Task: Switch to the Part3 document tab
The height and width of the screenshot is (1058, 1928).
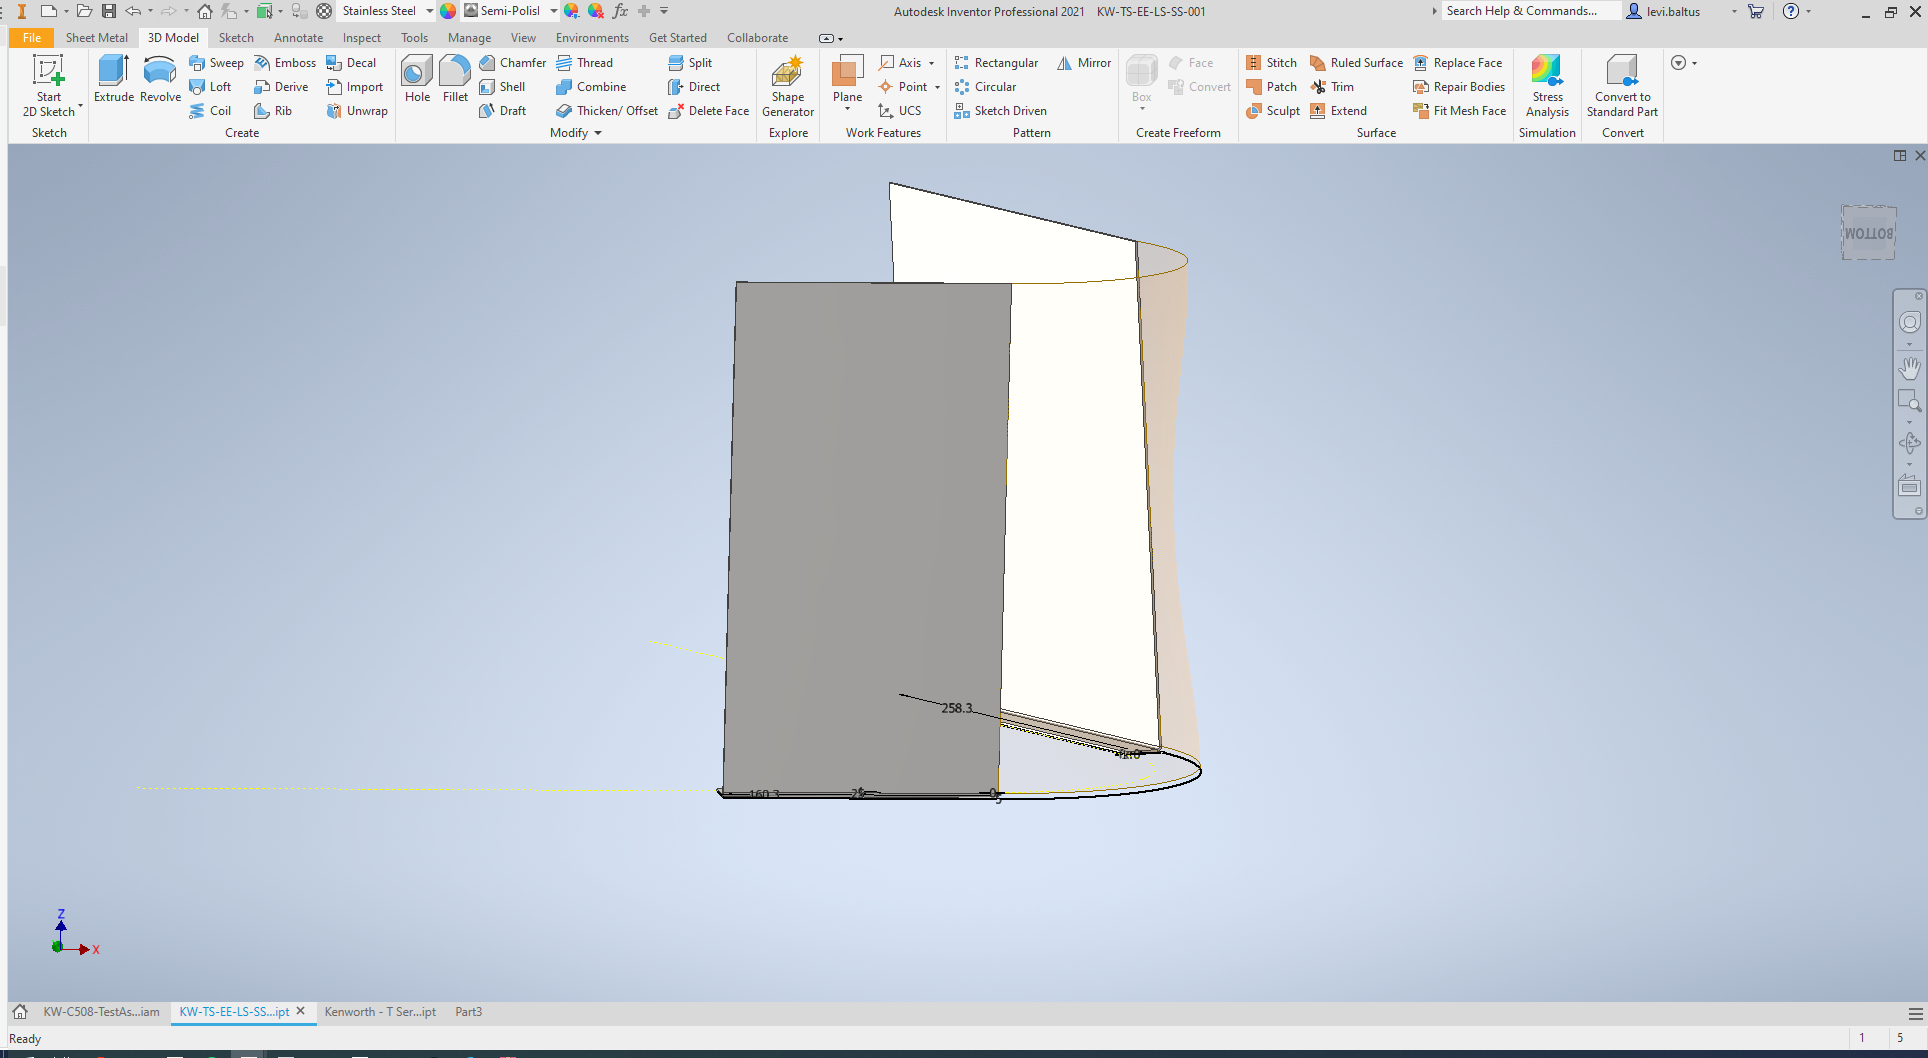Action: point(468,1012)
